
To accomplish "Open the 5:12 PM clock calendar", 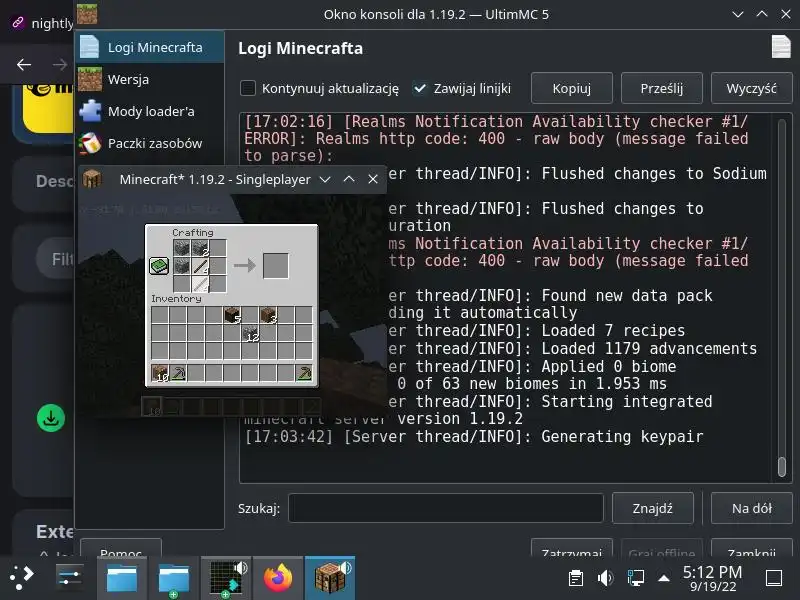I will point(712,578).
